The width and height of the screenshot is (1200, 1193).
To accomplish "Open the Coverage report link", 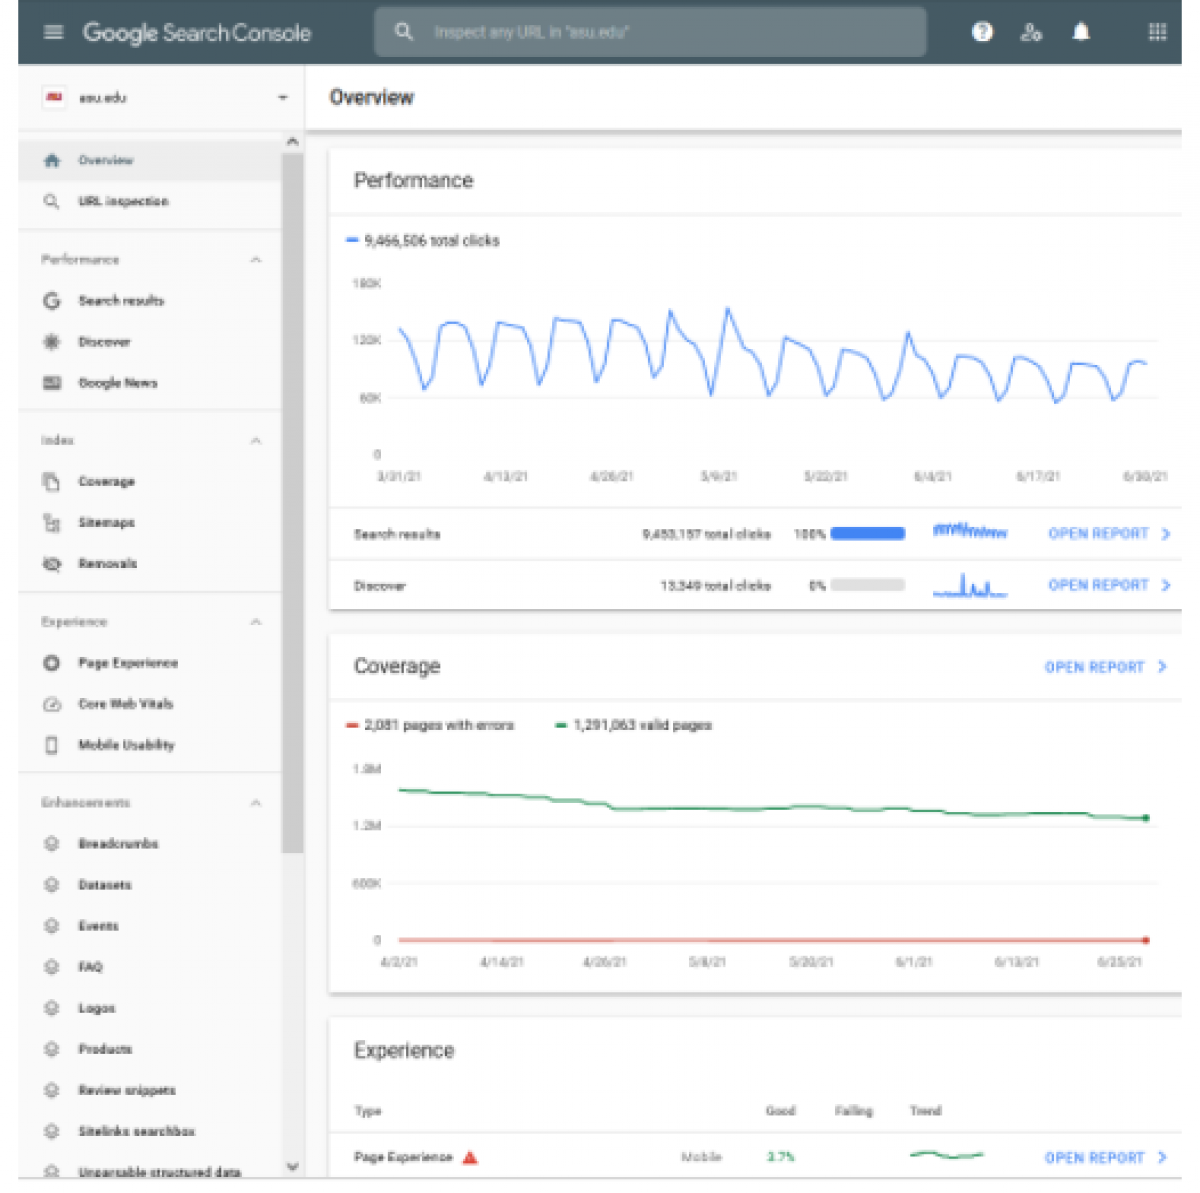I will tap(1106, 667).
